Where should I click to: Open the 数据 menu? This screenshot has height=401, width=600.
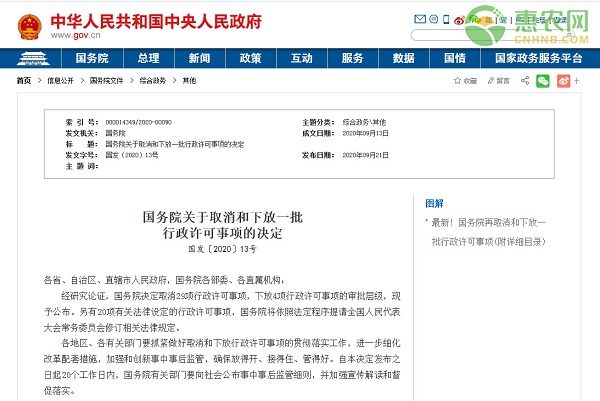click(404, 58)
